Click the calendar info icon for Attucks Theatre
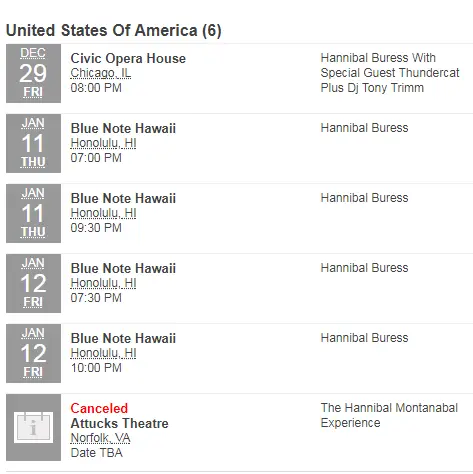Image resolution: width=473 pixels, height=474 pixels. [33, 427]
